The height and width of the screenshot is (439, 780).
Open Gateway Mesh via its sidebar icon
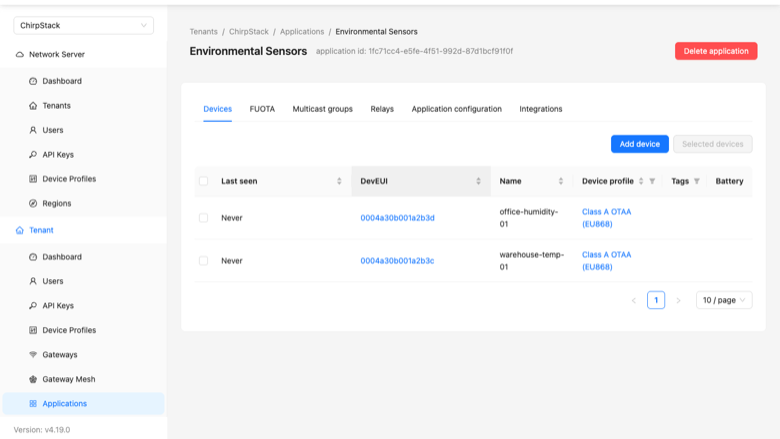pos(33,379)
